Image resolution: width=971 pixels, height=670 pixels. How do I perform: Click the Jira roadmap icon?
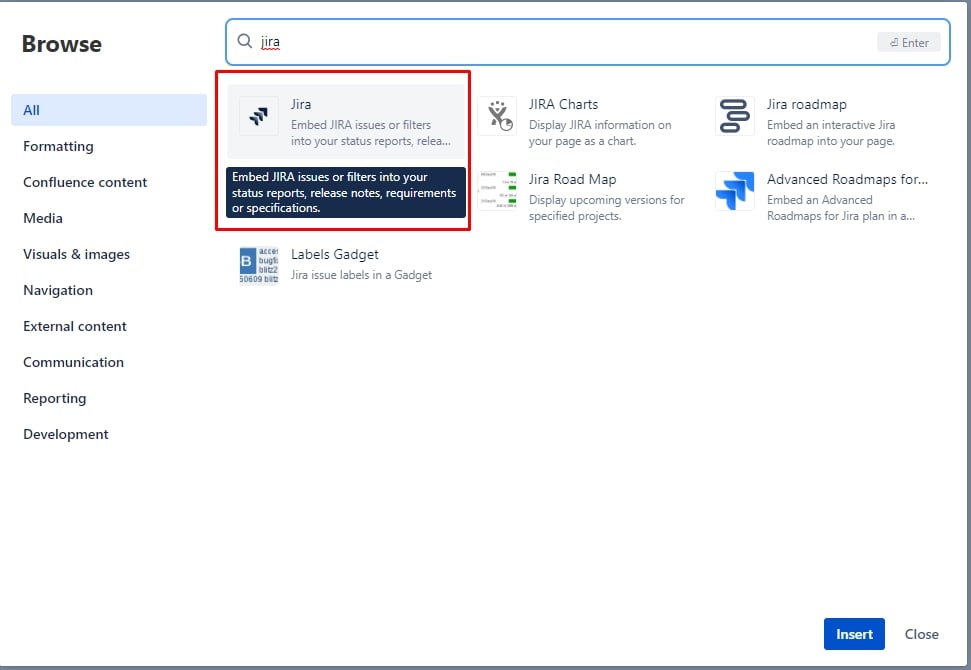[734, 116]
